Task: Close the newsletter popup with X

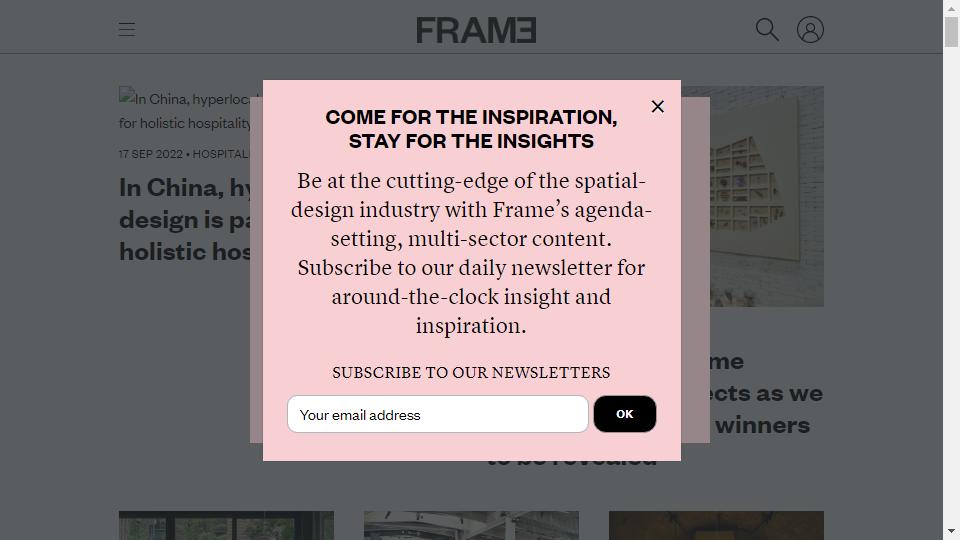Action: tap(658, 107)
